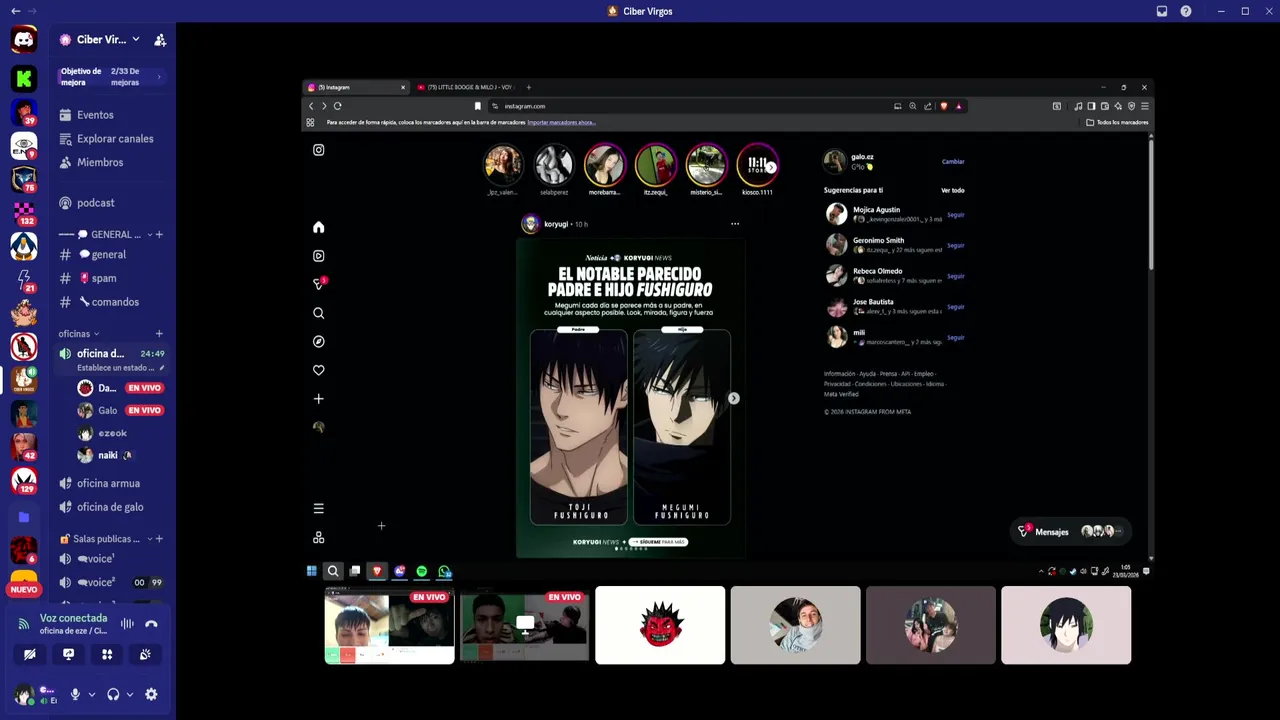The height and width of the screenshot is (720, 1280).
Task: Open Instagram home icon in stream sidebar
Action: coord(318,227)
